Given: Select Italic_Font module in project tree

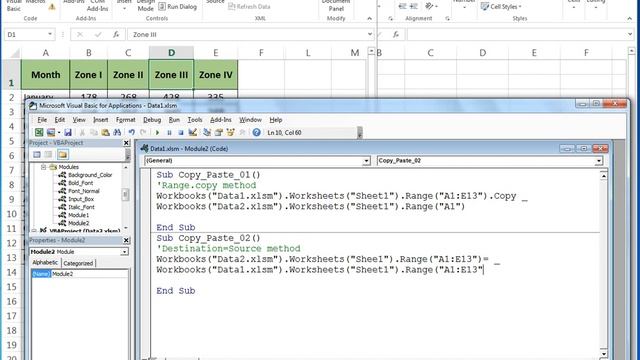Looking at the screenshot, I should tap(81, 207).
